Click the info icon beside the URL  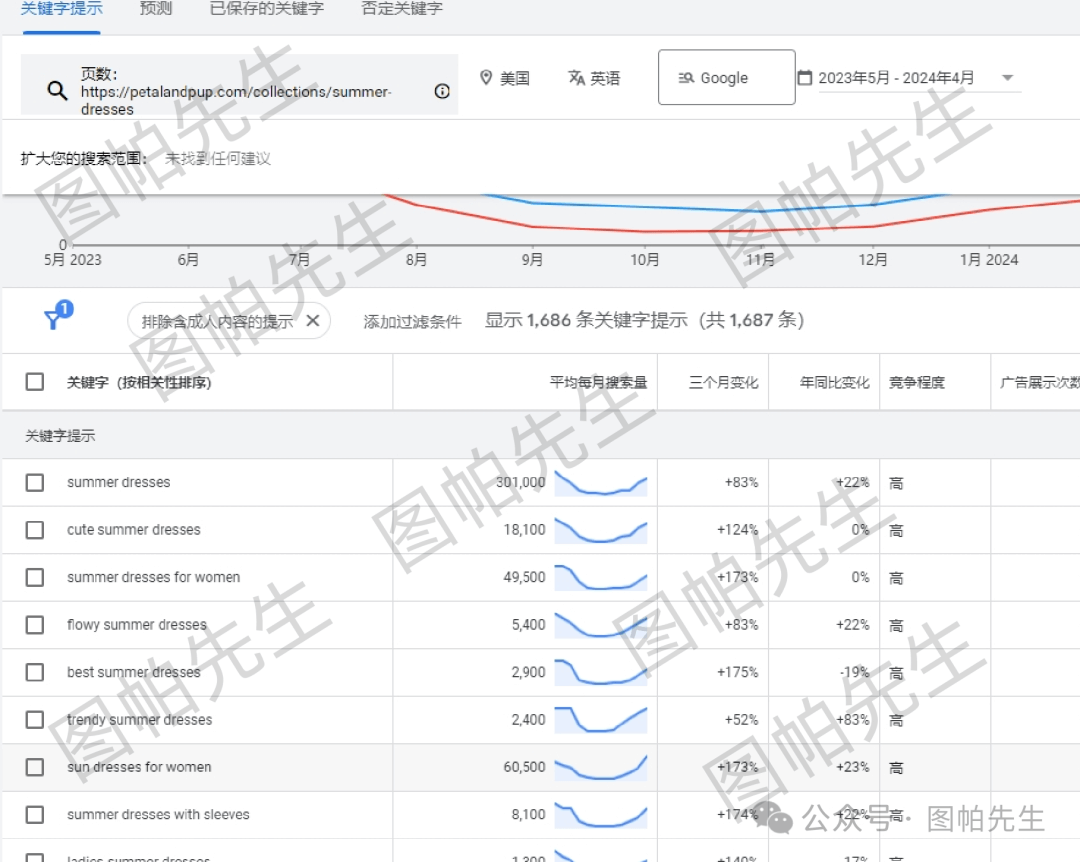tap(442, 91)
